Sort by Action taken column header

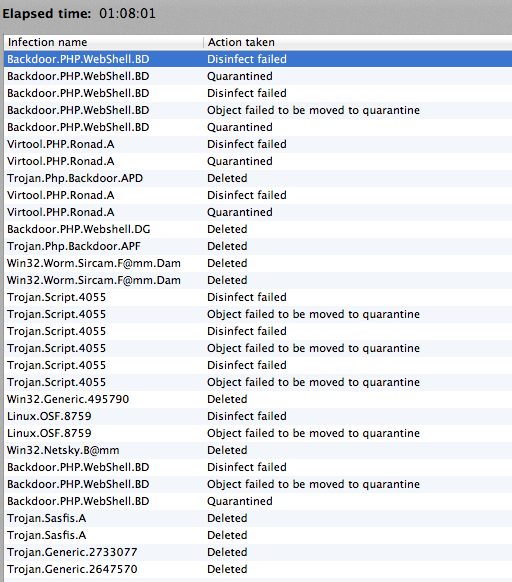click(358, 42)
